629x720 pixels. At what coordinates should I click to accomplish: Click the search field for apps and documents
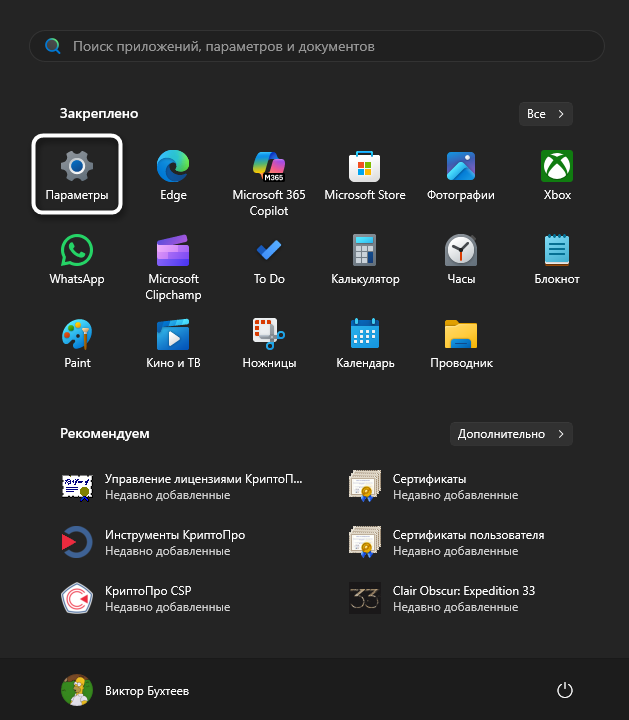(x=317, y=46)
